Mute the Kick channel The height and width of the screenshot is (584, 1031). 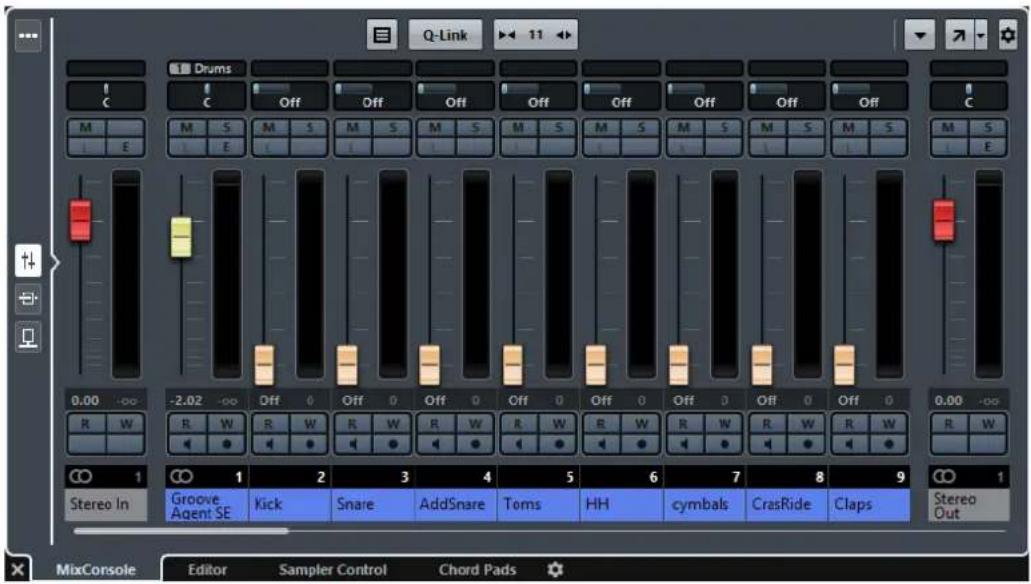(x=270, y=128)
